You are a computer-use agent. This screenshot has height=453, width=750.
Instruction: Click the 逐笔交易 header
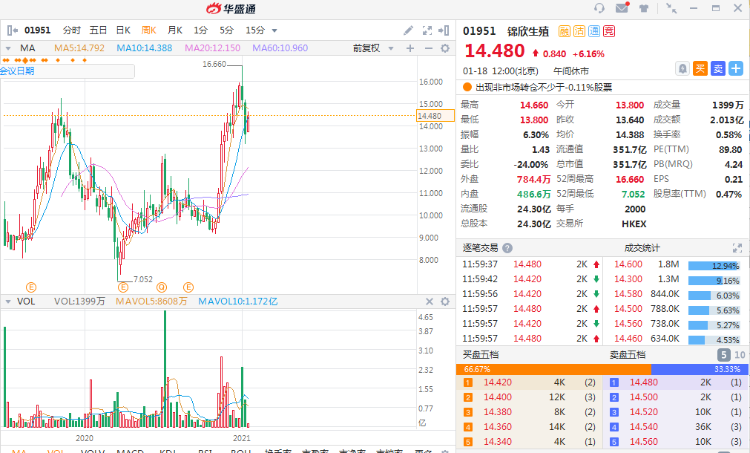click(480, 248)
